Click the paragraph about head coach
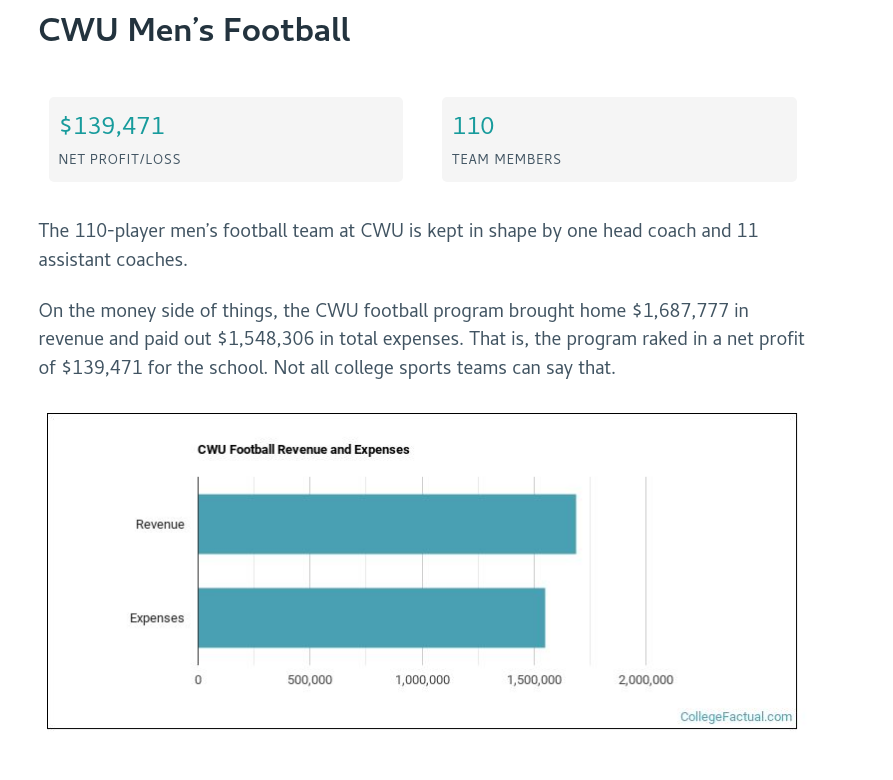 398,245
